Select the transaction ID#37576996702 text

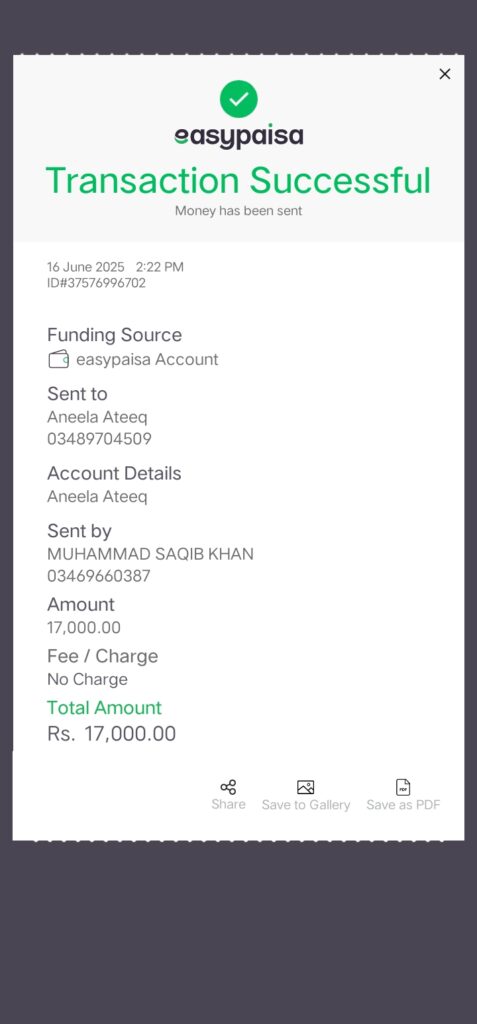96,283
